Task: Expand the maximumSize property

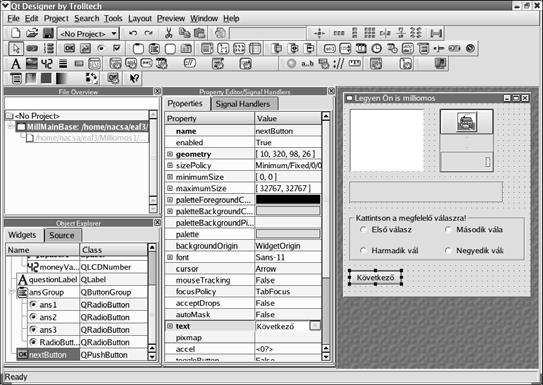Action: tap(170, 188)
